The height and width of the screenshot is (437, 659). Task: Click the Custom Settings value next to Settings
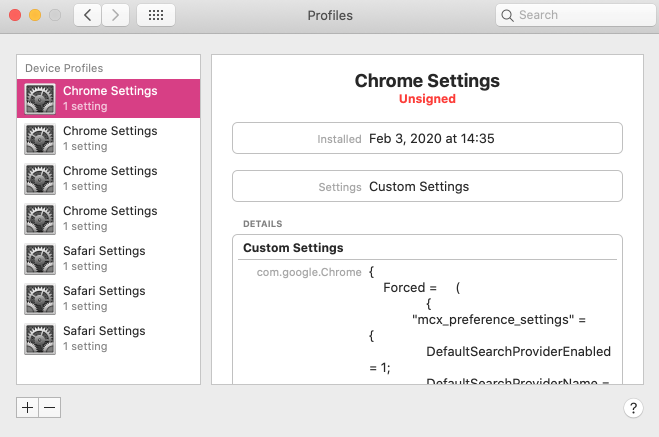[x=419, y=187]
